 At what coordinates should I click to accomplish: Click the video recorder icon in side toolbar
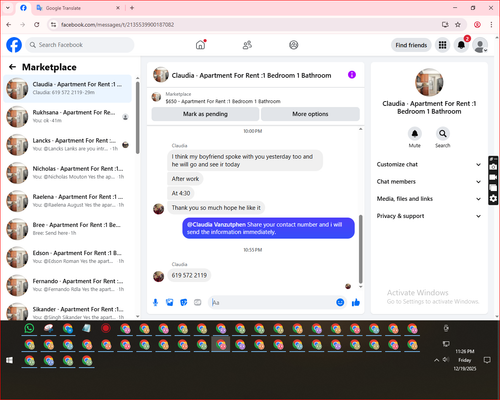point(493,177)
